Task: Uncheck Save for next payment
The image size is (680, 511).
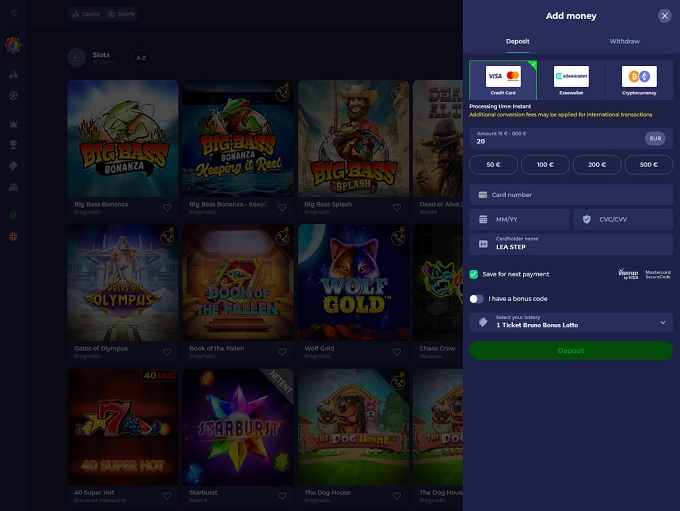Action: [x=474, y=274]
